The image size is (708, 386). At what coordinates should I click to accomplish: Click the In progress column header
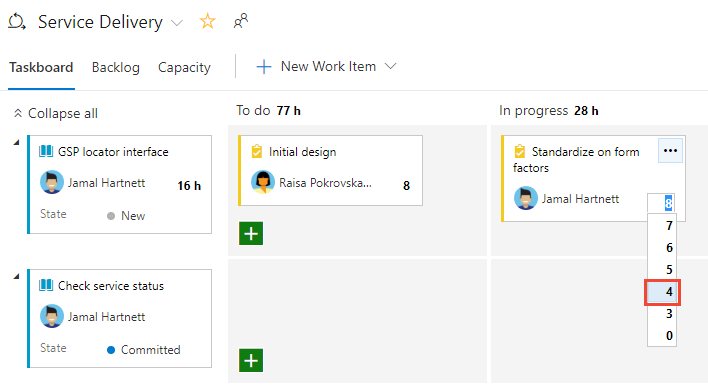pyautogui.click(x=533, y=111)
